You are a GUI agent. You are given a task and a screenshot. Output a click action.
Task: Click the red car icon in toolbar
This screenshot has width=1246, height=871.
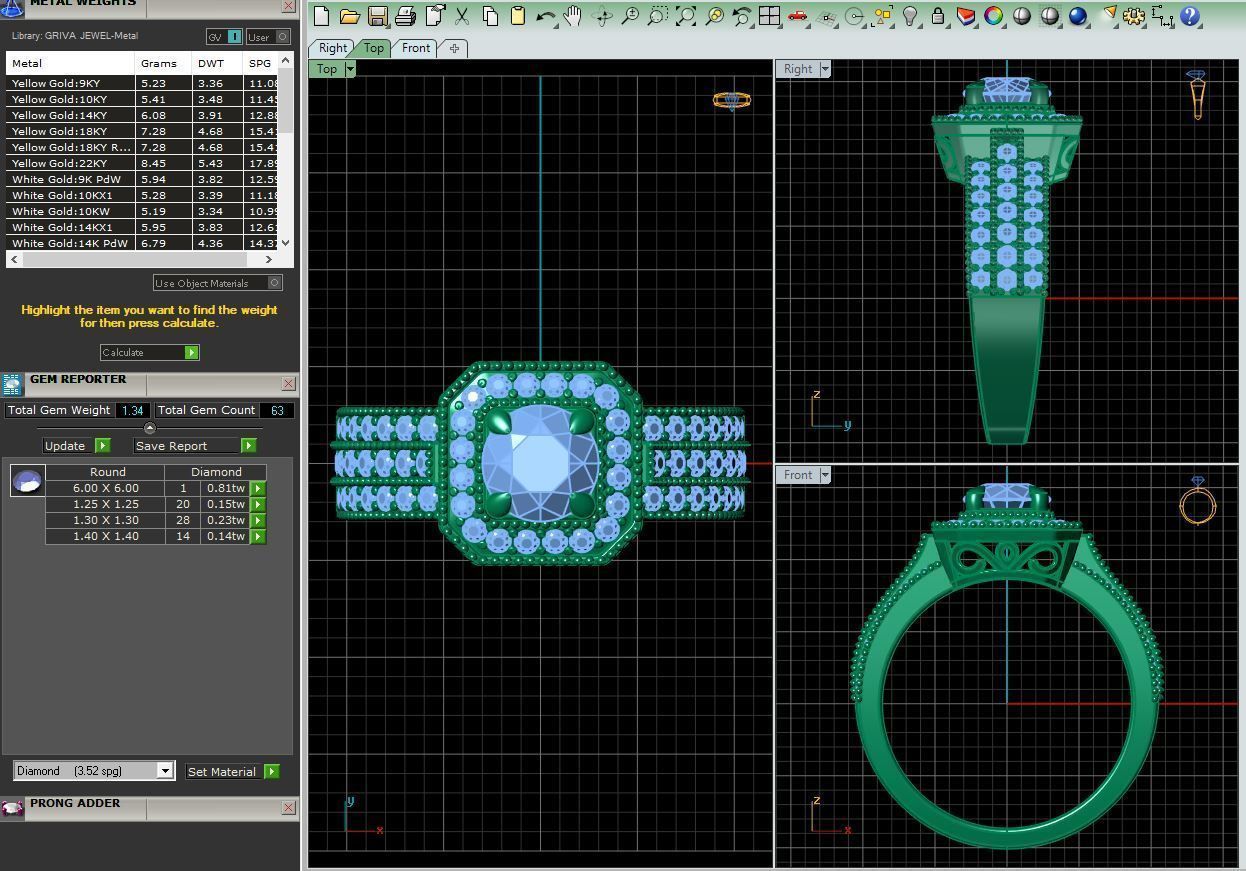coord(798,16)
